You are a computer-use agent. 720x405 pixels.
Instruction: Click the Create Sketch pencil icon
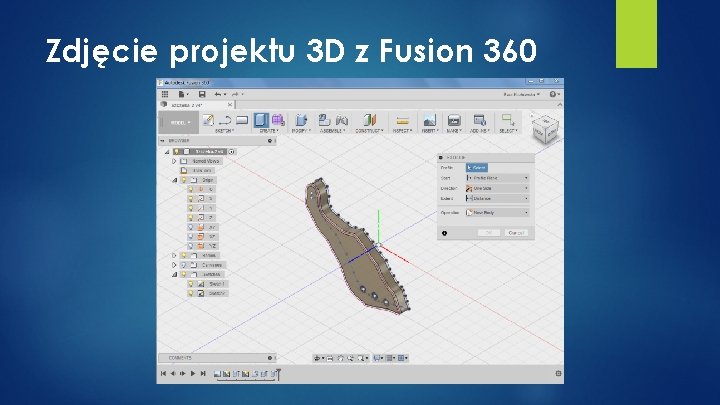208,120
